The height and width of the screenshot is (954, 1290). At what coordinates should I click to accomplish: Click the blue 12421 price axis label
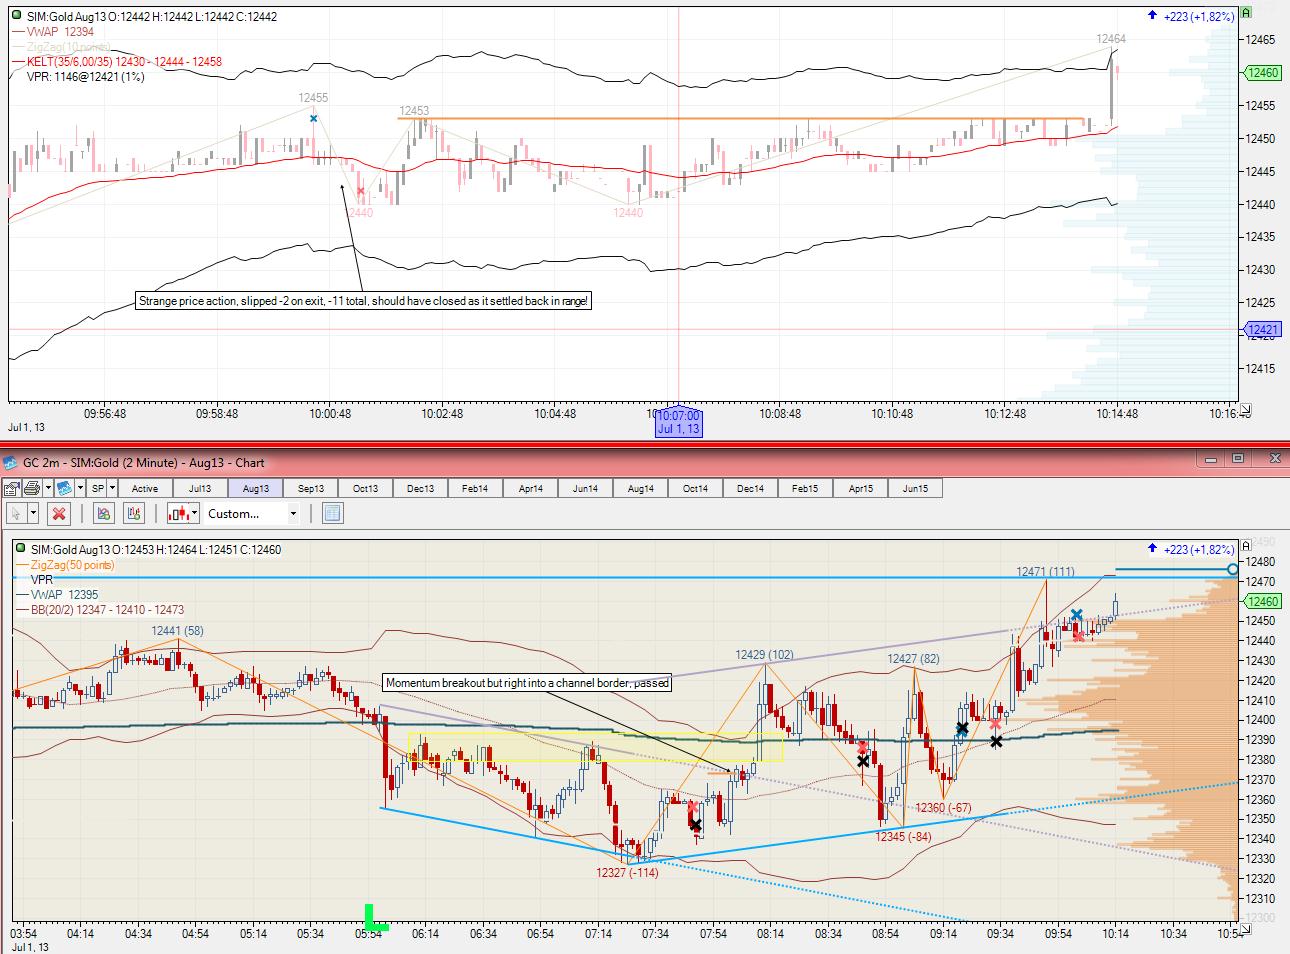pyautogui.click(x=1262, y=329)
